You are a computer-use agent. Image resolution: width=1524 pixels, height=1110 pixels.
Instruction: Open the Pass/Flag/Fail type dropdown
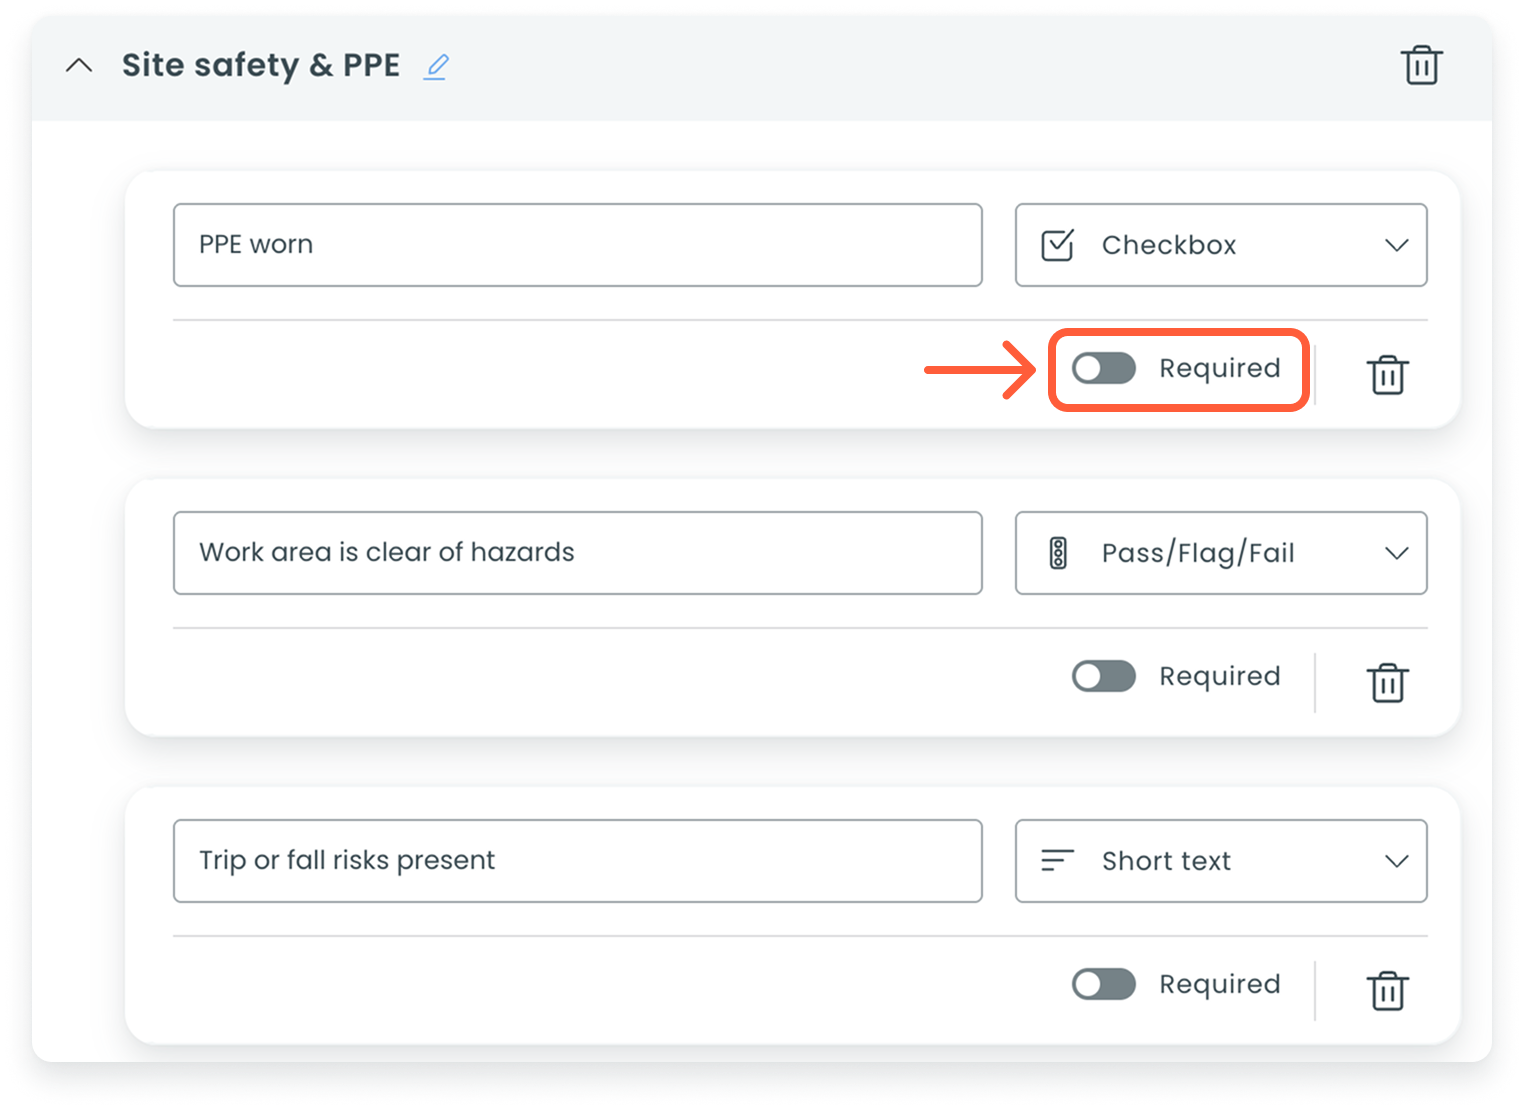(1396, 553)
